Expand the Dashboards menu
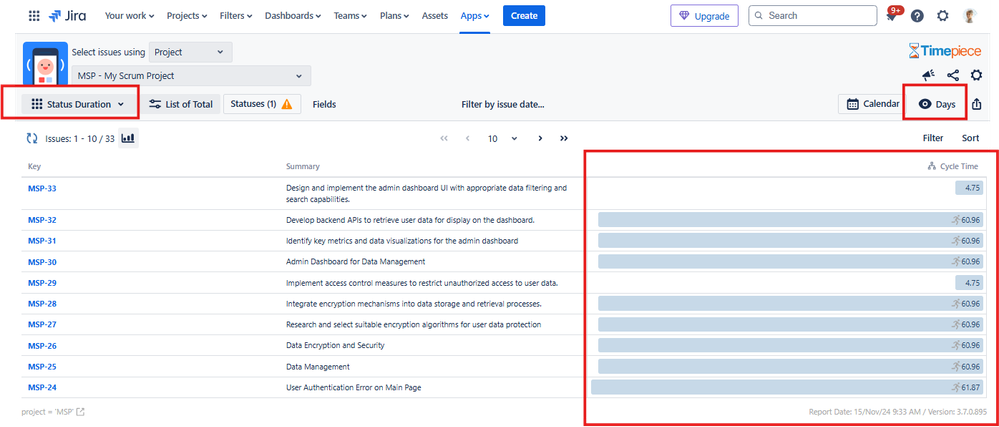The image size is (999, 427). pos(293,16)
